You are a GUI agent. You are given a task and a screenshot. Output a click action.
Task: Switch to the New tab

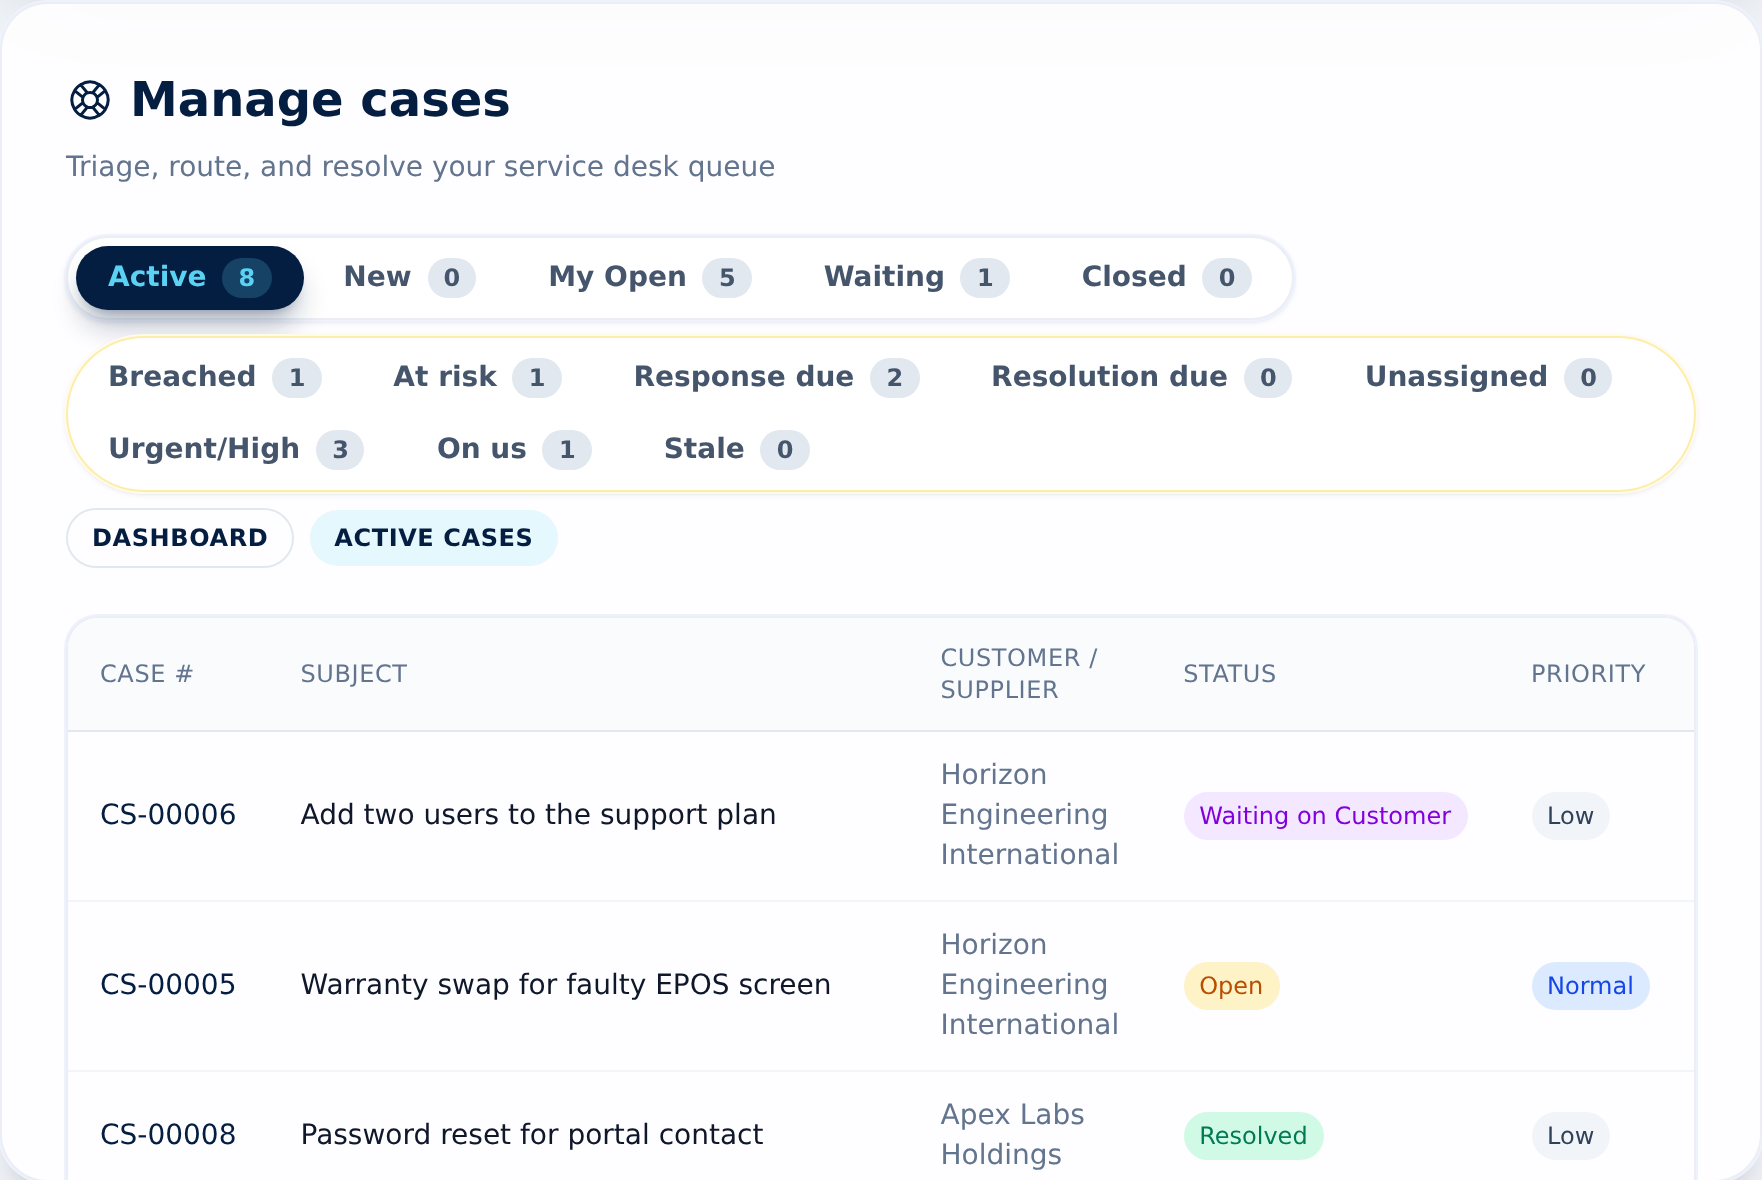click(x=409, y=277)
